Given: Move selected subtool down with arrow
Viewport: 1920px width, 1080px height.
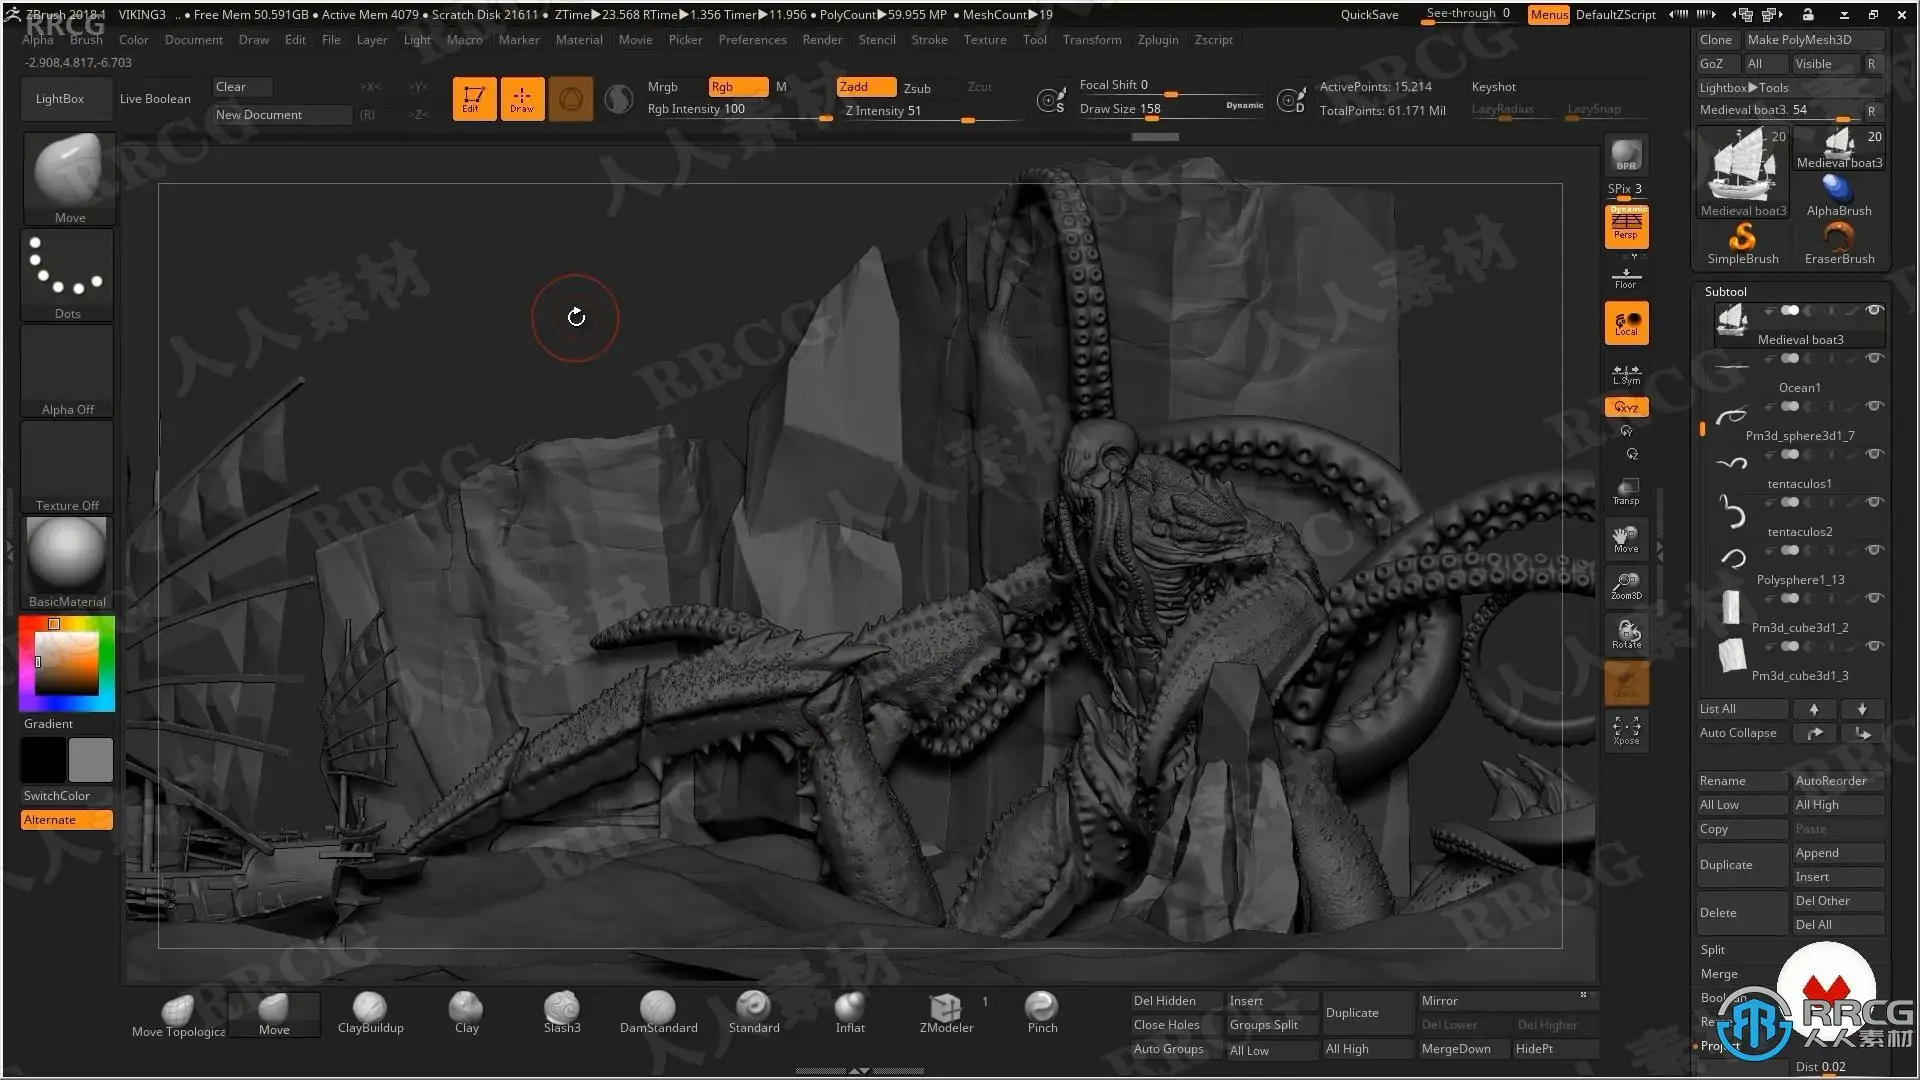Looking at the screenshot, I should [1862, 709].
